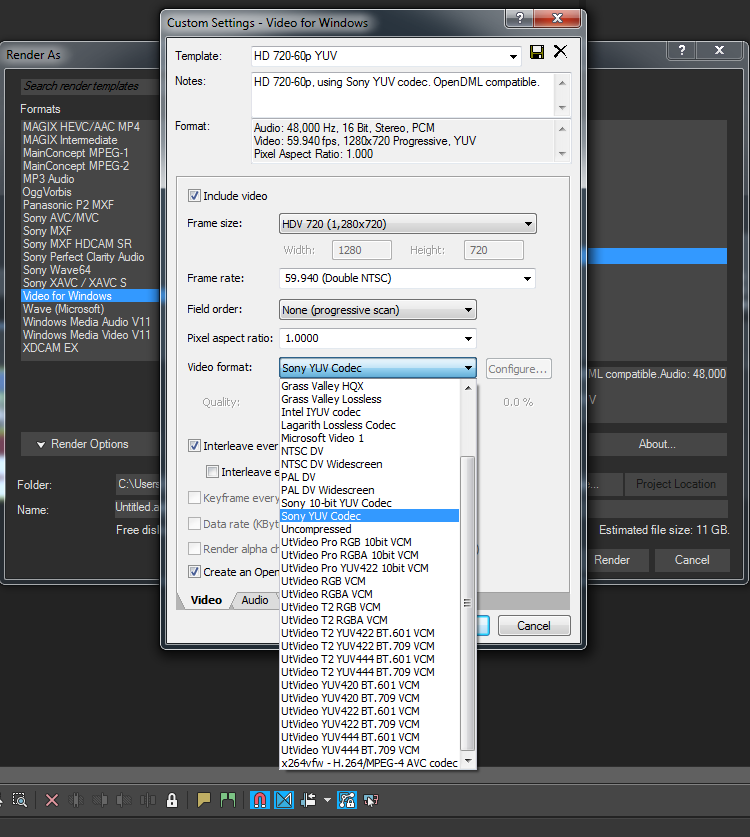Save the template with the floppy disk icon
This screenshot has width=750, height=837.
[x=537, y=52]
